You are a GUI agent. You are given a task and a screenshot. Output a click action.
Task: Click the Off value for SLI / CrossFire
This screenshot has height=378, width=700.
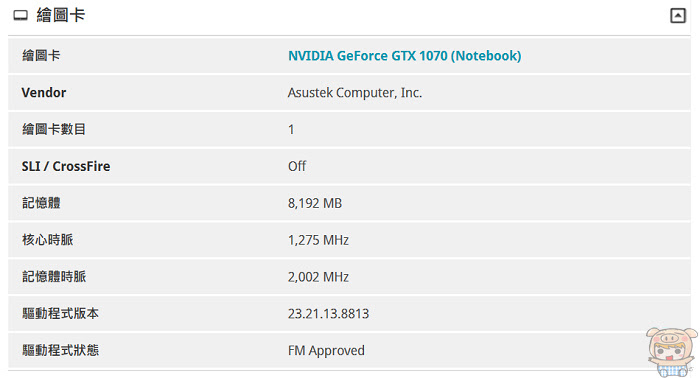pos(297,166)
